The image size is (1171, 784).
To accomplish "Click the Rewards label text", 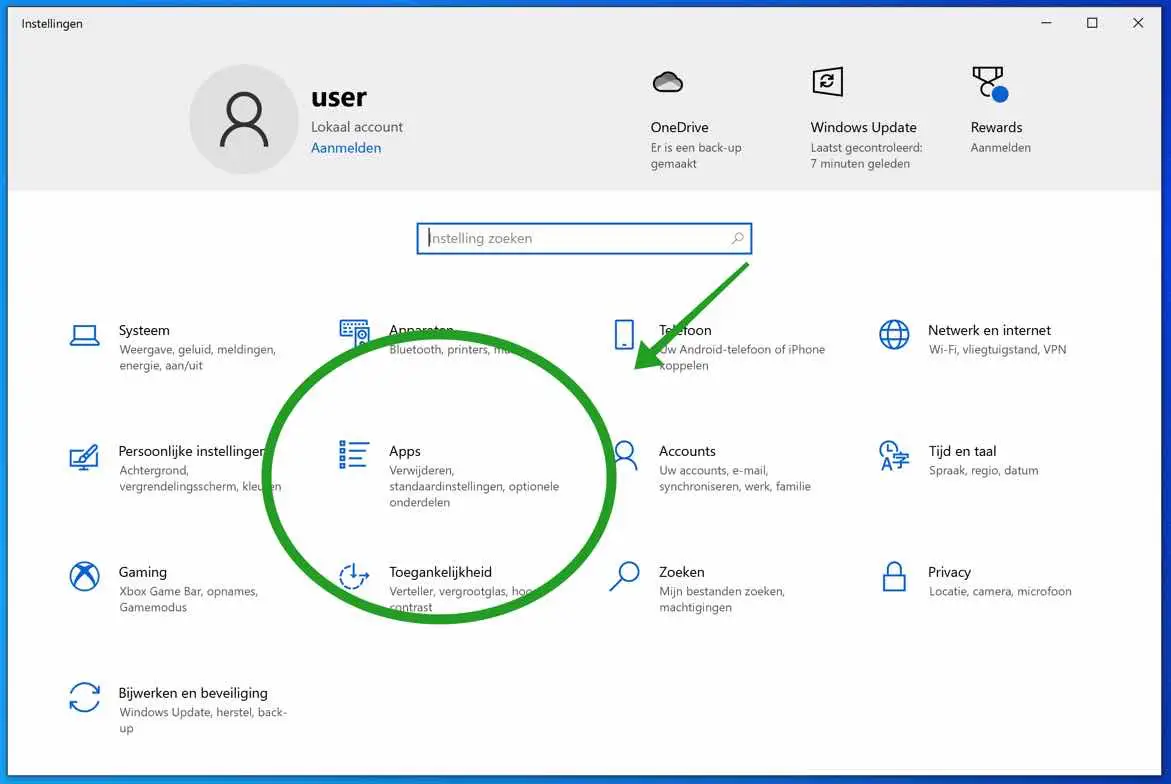I will (996, 127).
